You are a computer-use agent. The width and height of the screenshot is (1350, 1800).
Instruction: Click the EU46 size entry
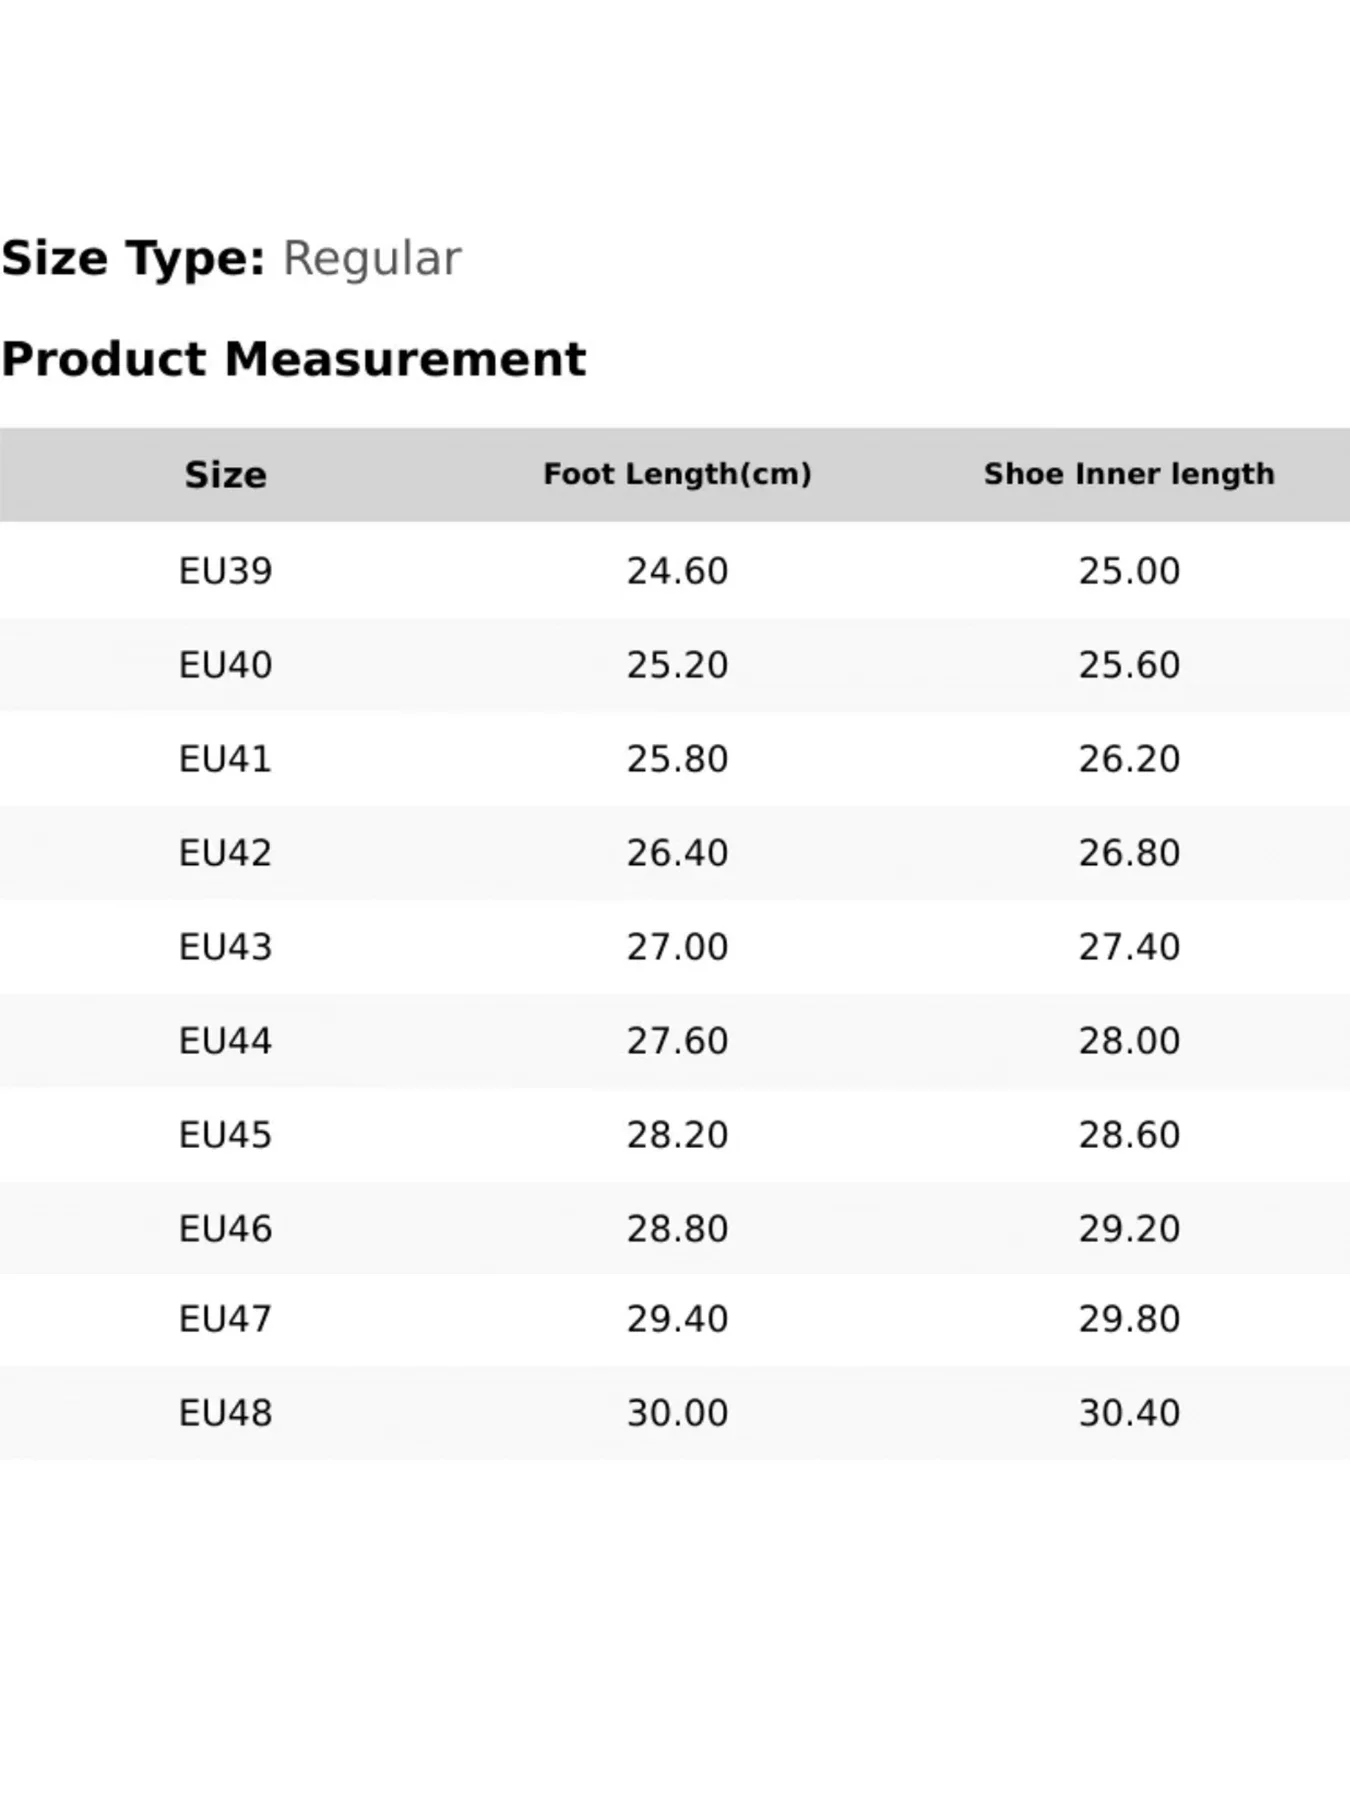[x=225, y=1229]
